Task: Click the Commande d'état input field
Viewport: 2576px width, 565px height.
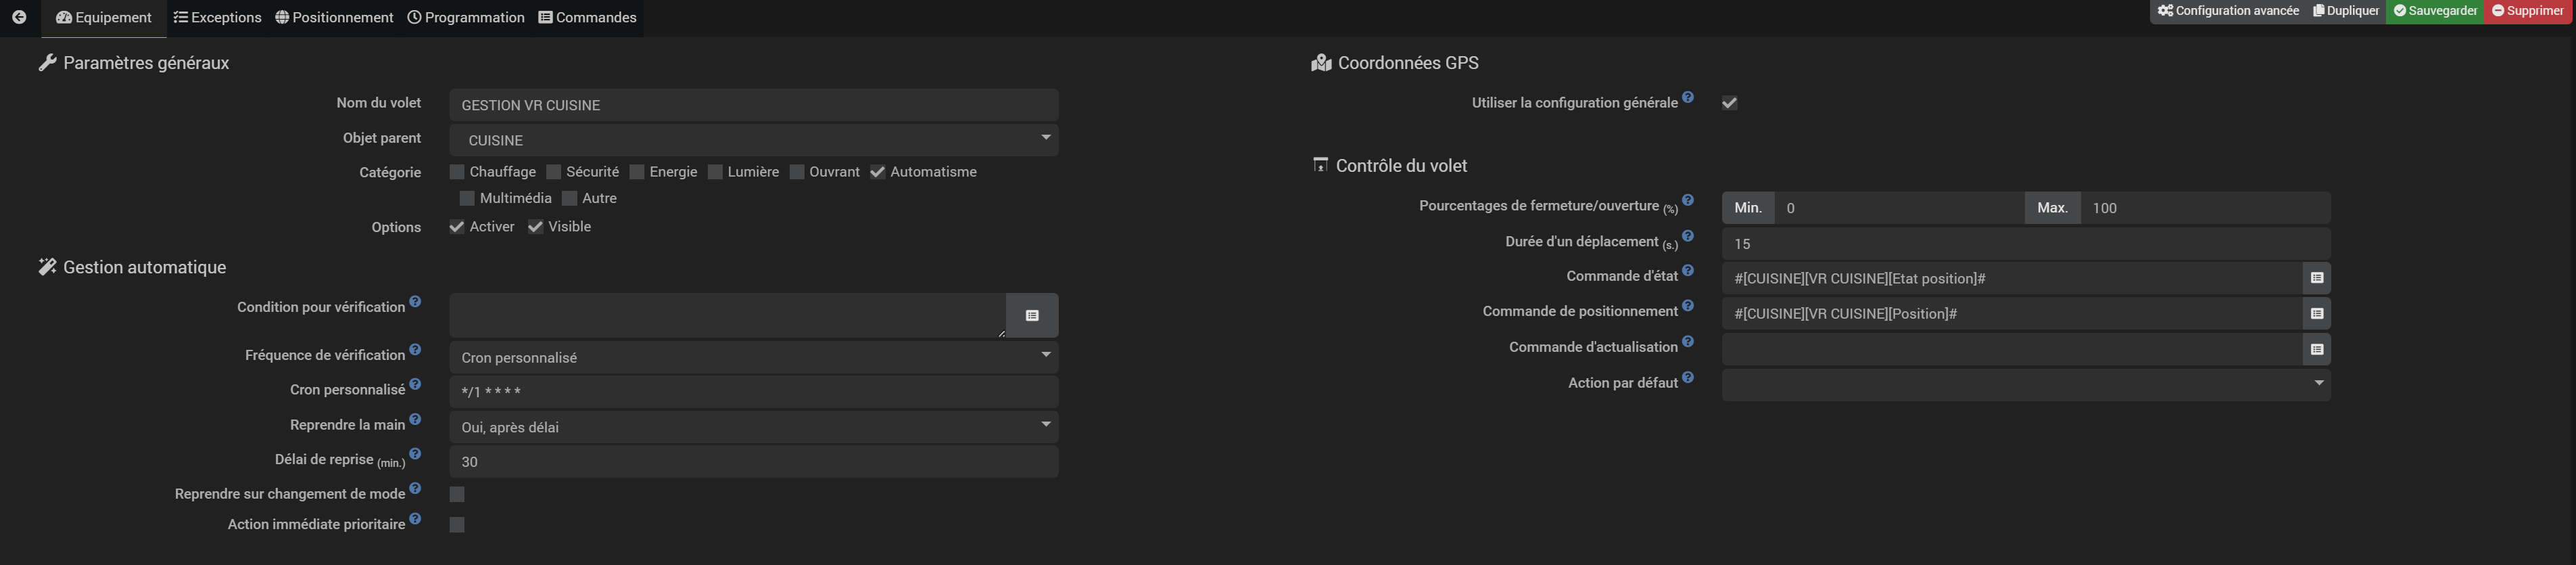Action: click(x=2012, y=278)
